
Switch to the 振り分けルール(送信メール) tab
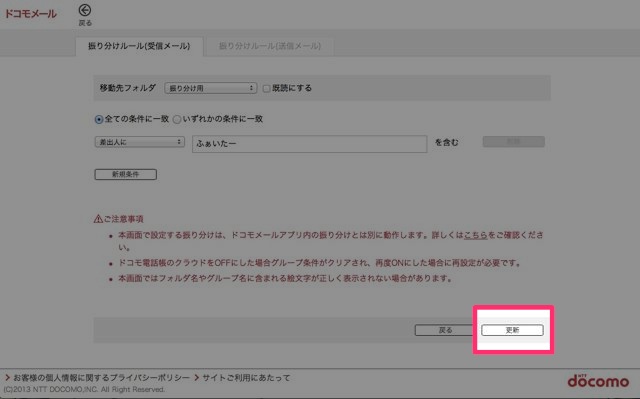[270, 46]
